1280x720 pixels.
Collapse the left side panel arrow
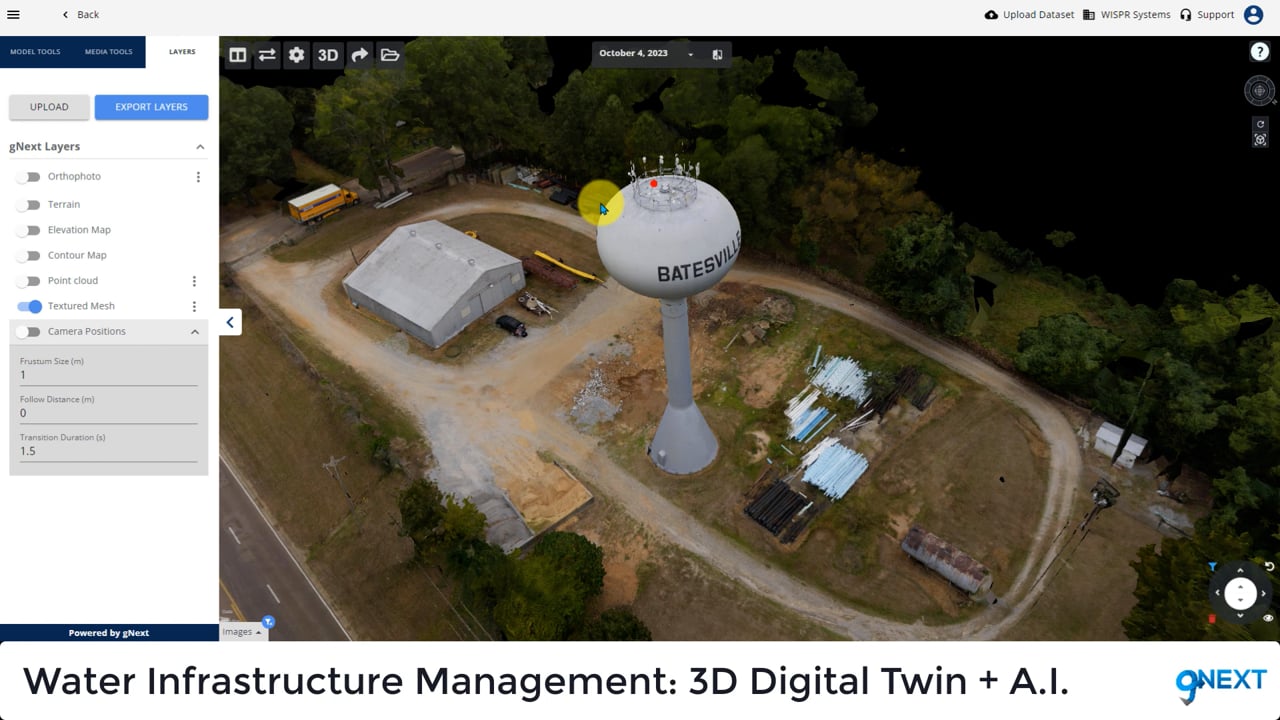(230, 322)
